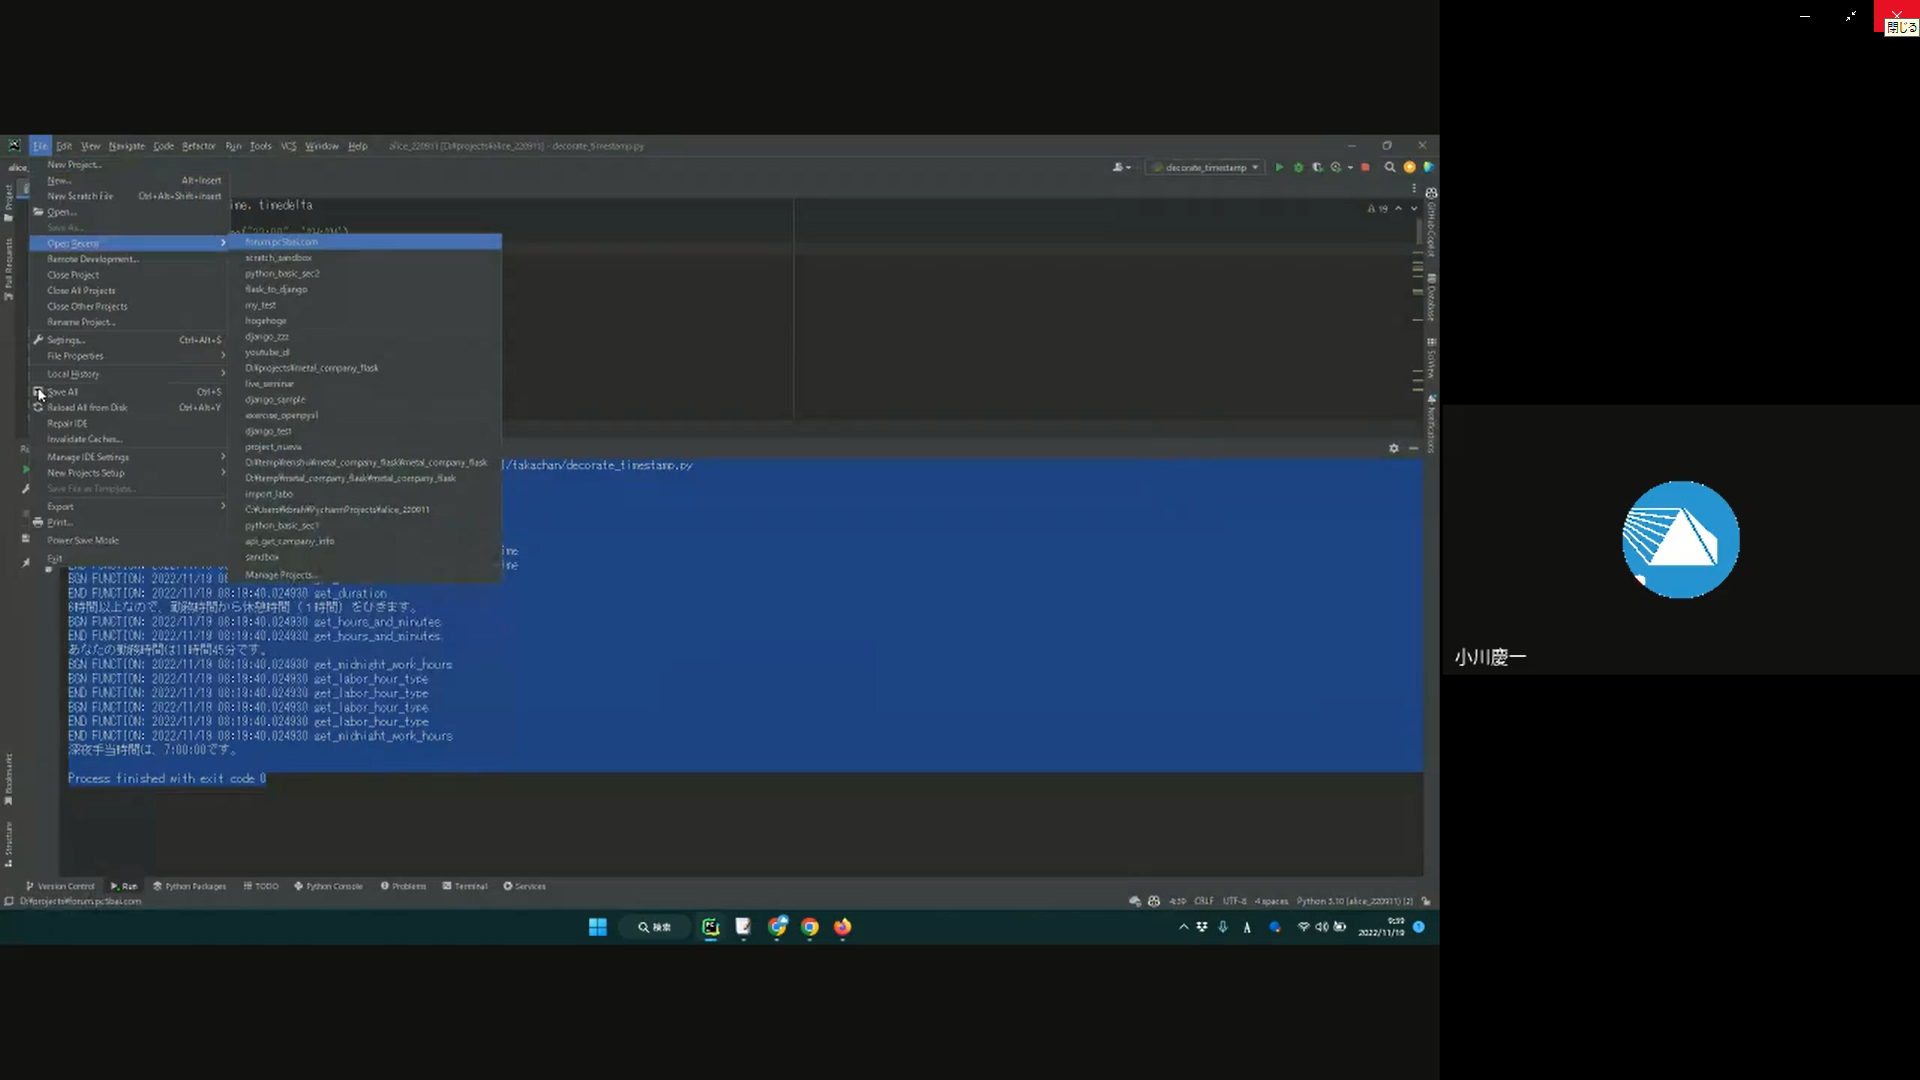The image size is (1920, 1080).
Task: Toggle Power Save Mode in File menu
Action: pyautogui.click(x=82, y=540)
